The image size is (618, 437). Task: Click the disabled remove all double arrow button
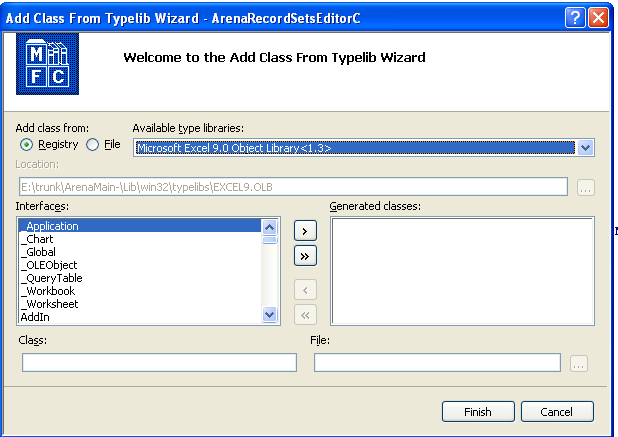point(305,314)
